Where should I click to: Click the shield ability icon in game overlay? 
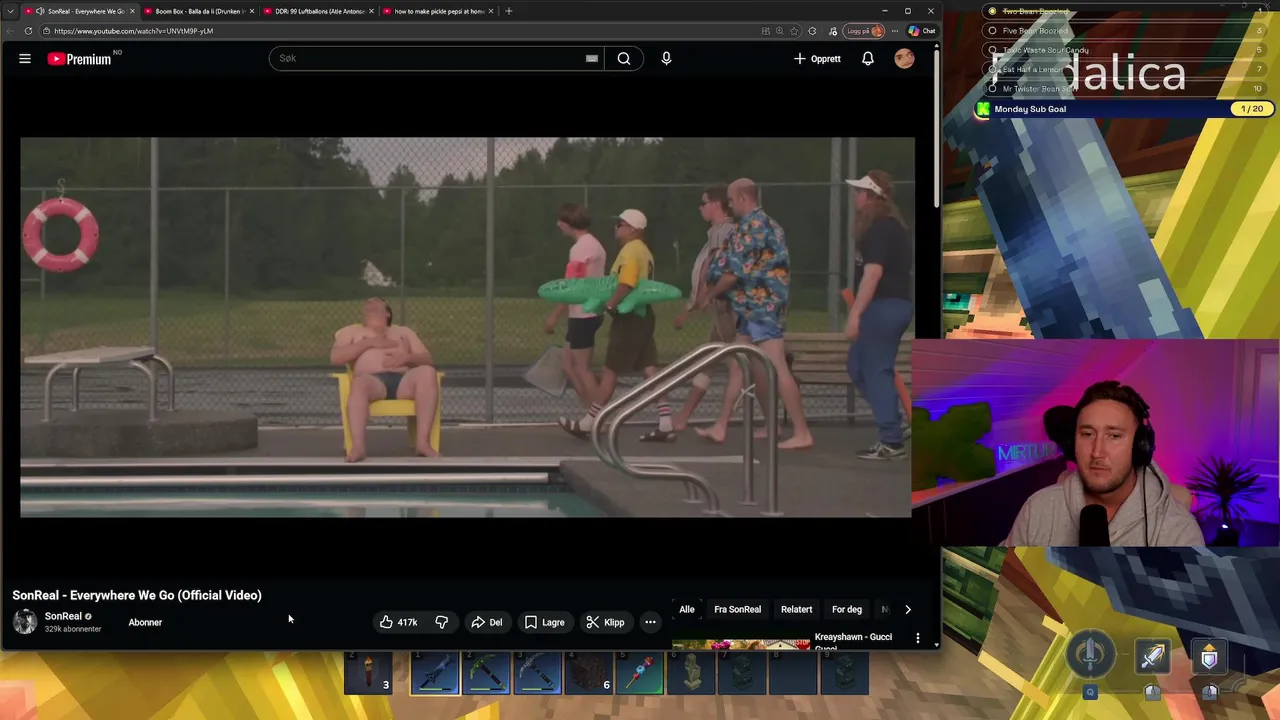pyautogui.click(x=1209, y=657)
